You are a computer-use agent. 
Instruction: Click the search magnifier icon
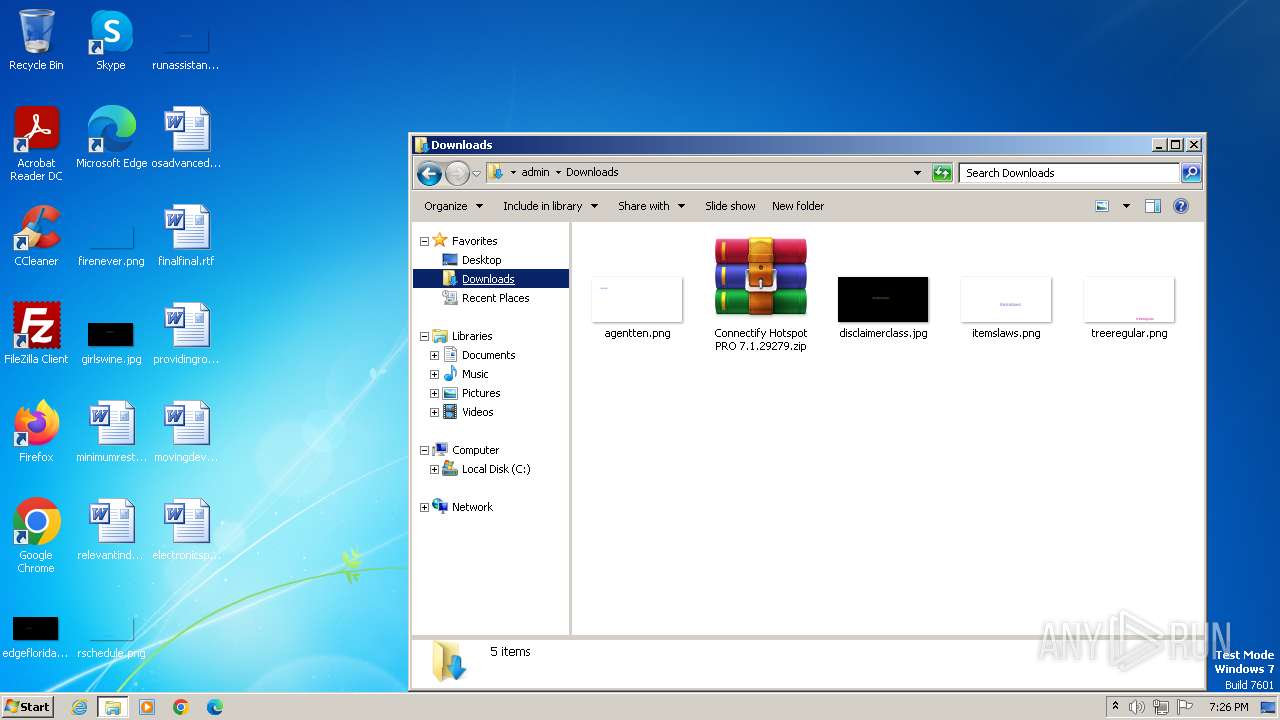point(1190,173)
